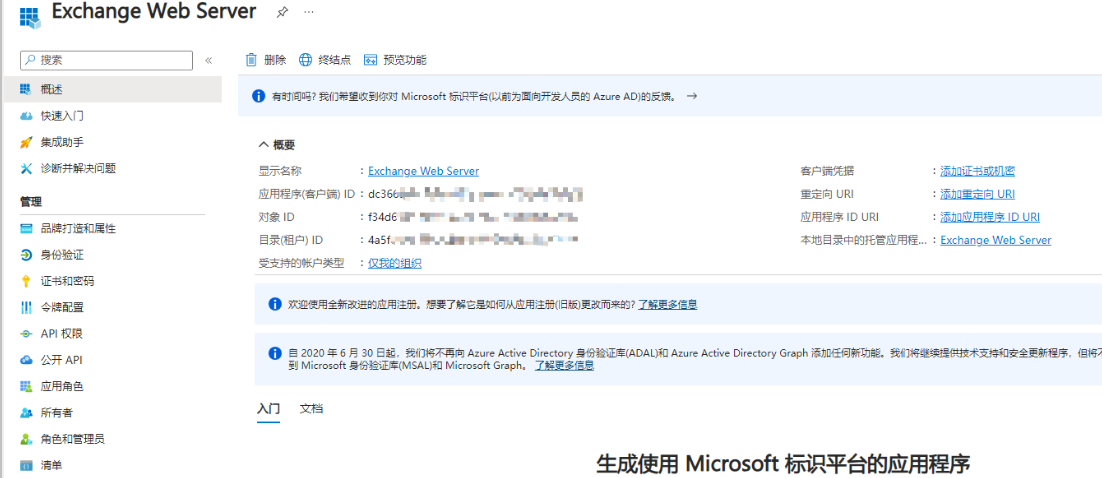This screenshot has height=478, width=1102.
Task: Collapse the 概要 section chevron
Action: pyautogui.click(x=263, y=145)
